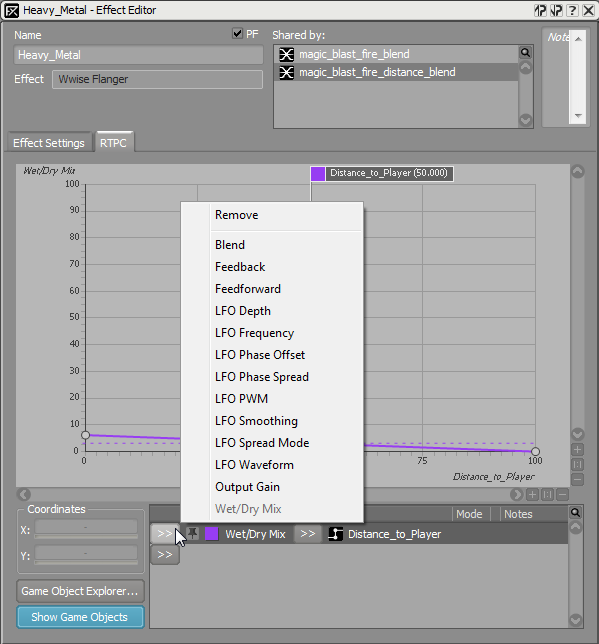Click the Distance_to_Player (50.000) cursor label
Viewport: 599px width, 644px height.
coord(389,173)
